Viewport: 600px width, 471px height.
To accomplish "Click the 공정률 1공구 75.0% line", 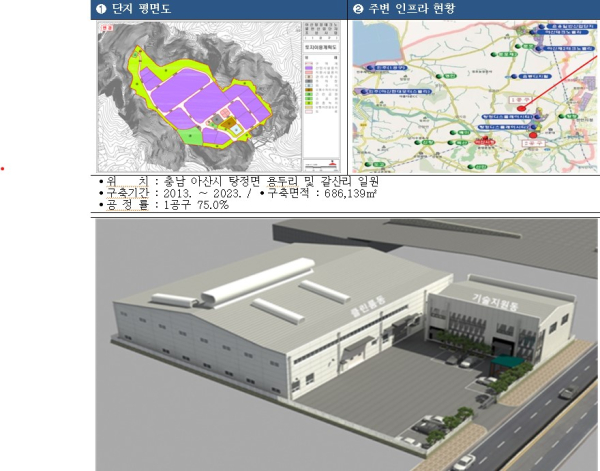I will pyautogui.click(x=165, y=205).
